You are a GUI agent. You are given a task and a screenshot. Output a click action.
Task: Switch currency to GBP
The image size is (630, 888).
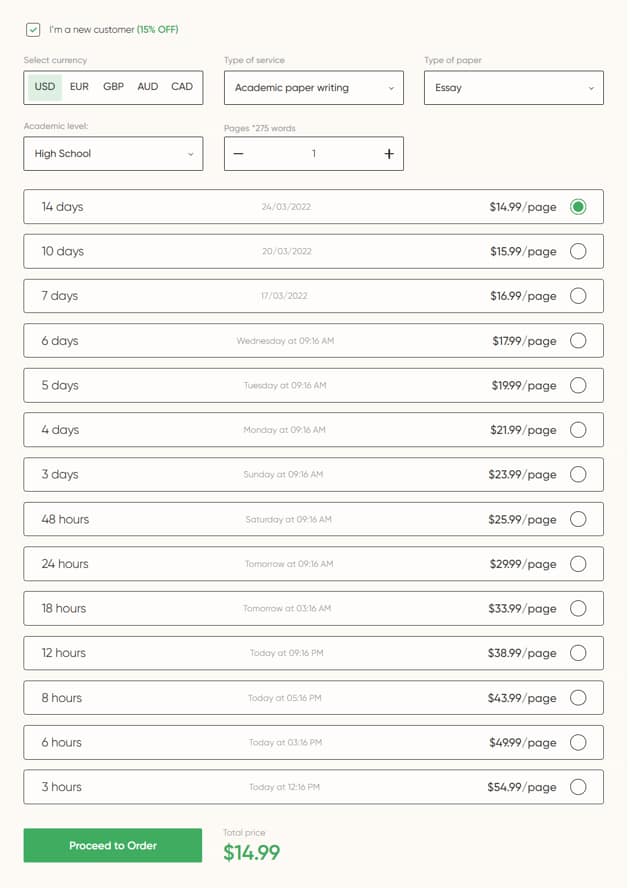point(113,87)
